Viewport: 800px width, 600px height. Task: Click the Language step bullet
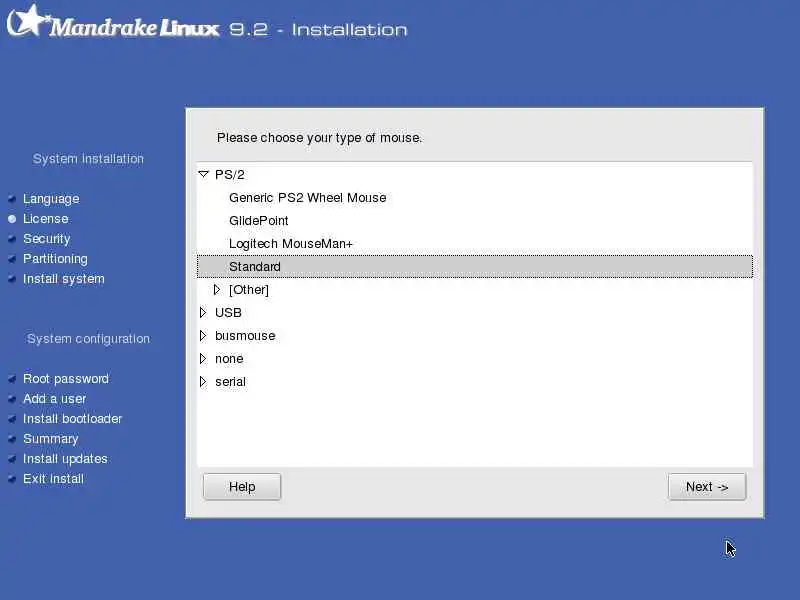[x=12, y=199]
